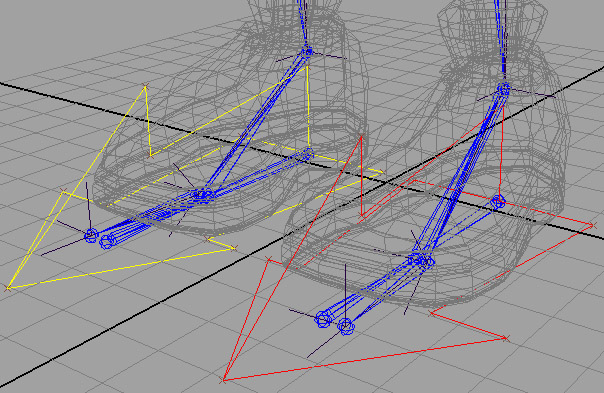Select the left heel joint inside the yellow control
This screenshot has height=393, width=604.
[x=307, y=155]
